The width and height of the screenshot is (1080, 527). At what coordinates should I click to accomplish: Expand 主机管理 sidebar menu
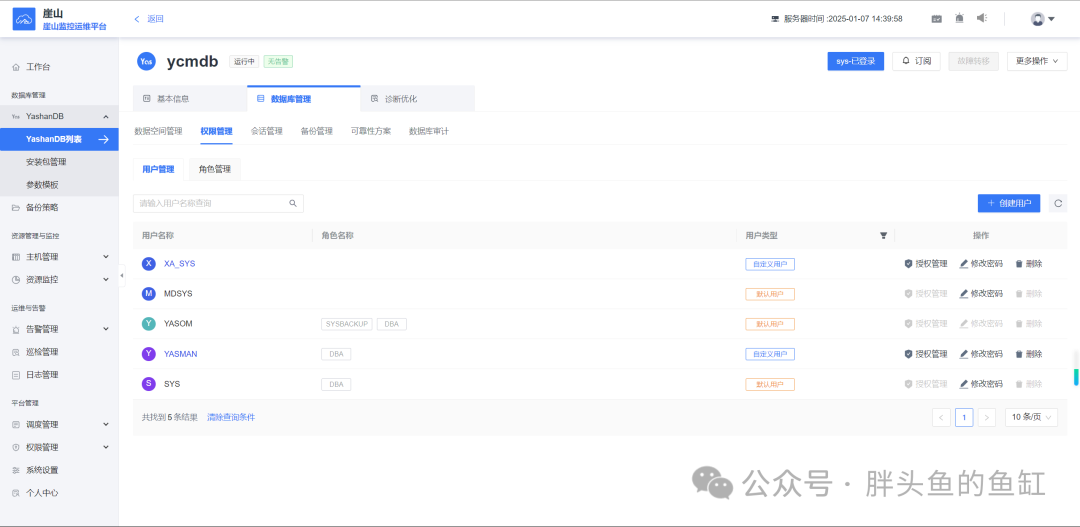coord(59,257)
